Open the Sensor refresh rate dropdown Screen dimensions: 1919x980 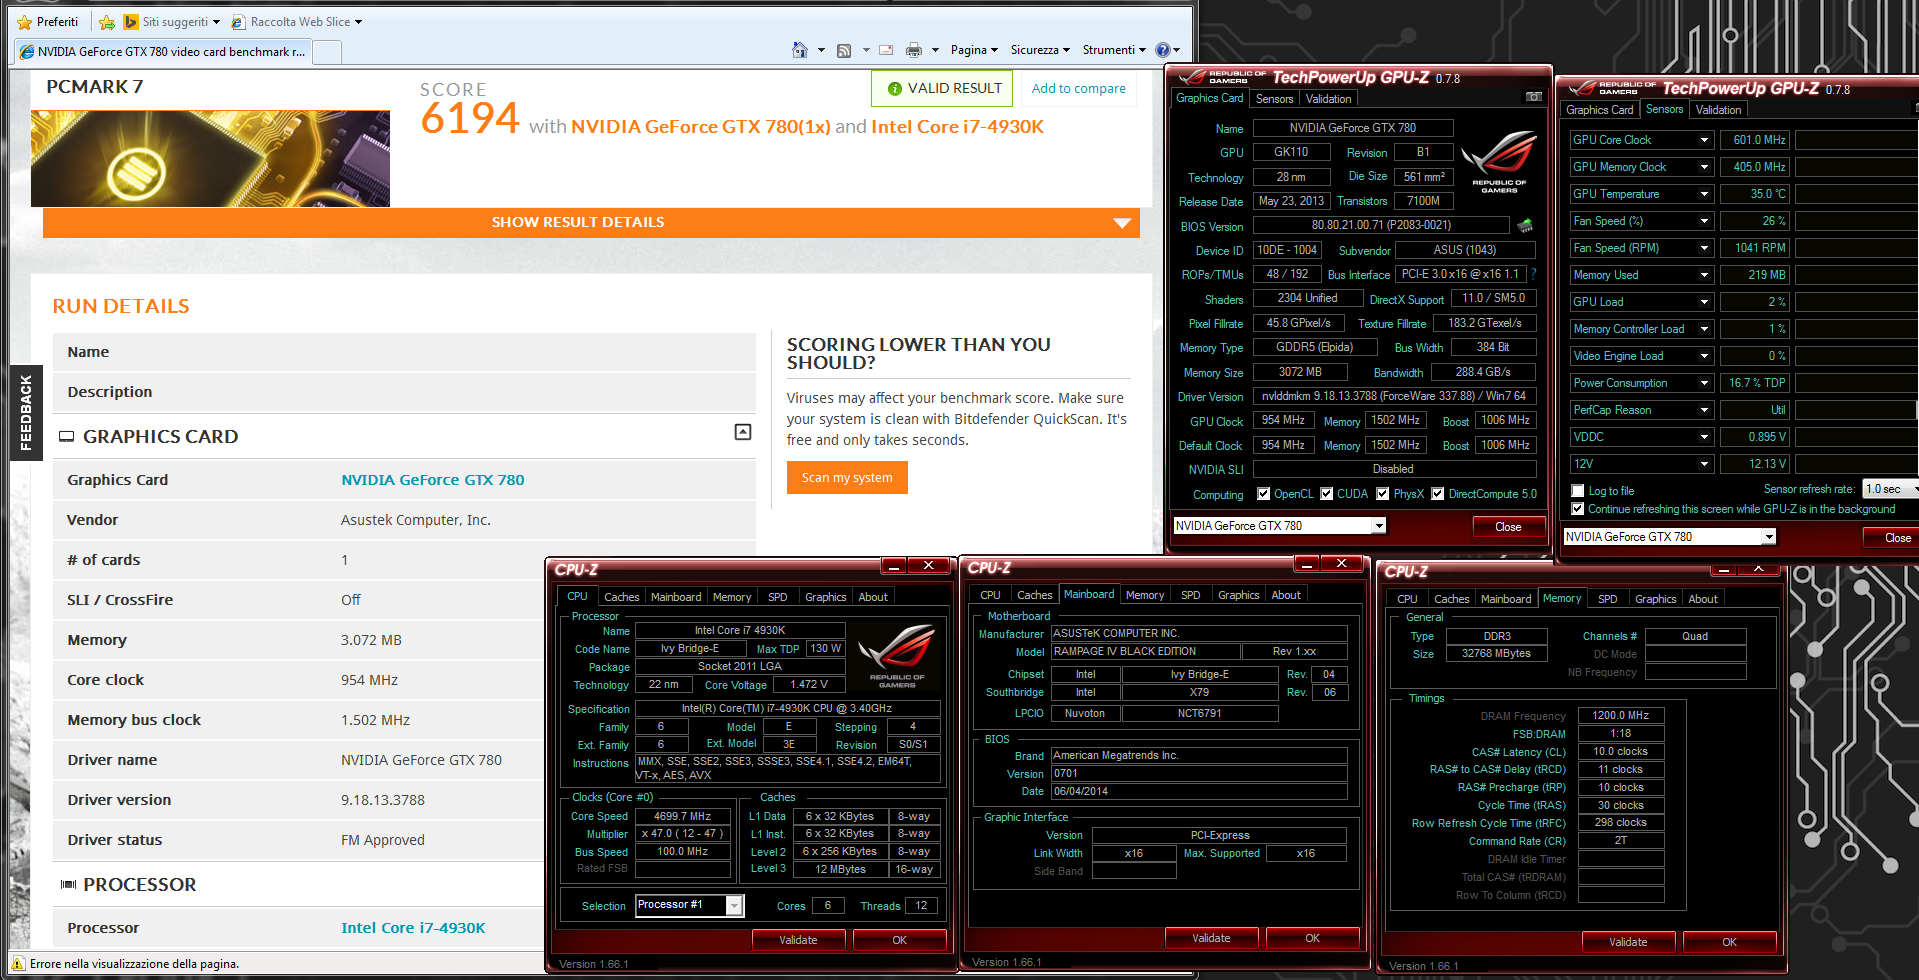click(1891, 489)
